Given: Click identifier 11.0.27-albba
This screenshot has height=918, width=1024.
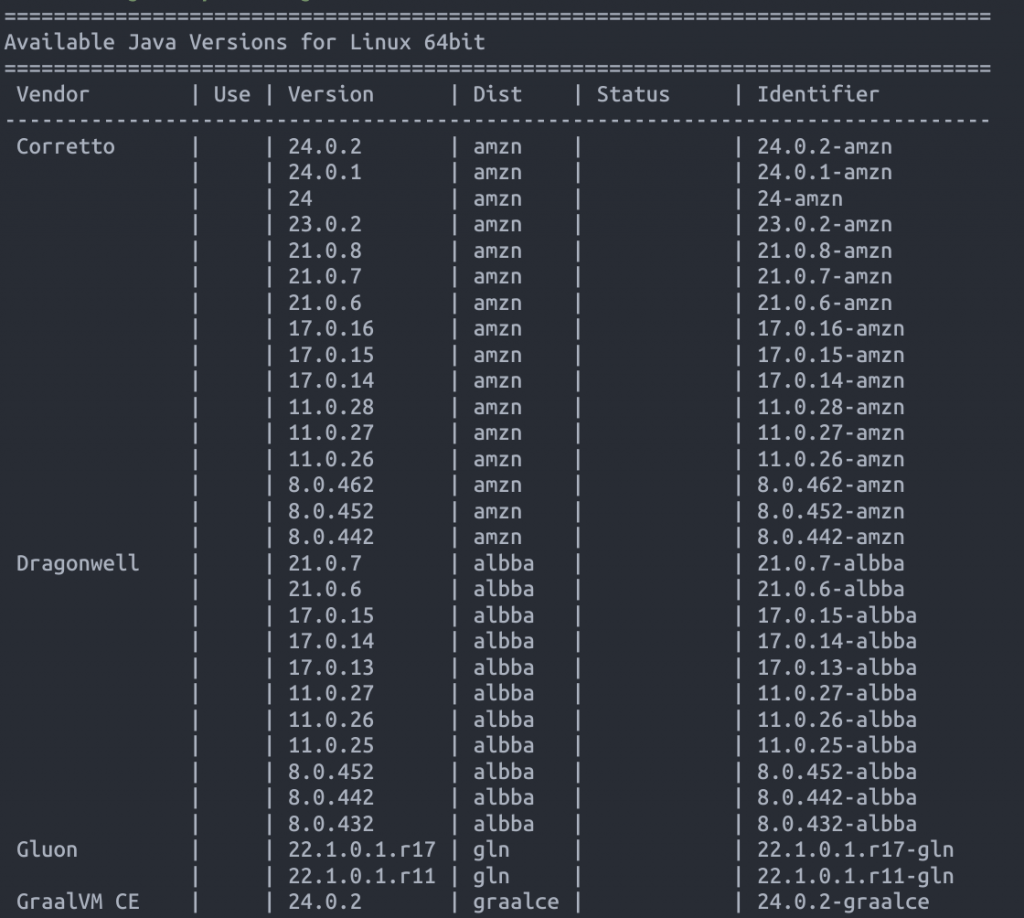Looking at the screenshot, I should [x=837, y=693].
